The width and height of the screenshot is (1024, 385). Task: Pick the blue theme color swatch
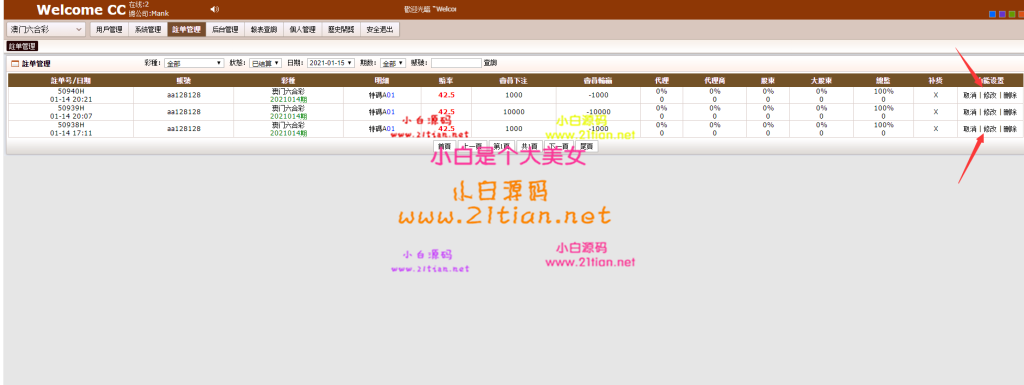pos(993,14)
